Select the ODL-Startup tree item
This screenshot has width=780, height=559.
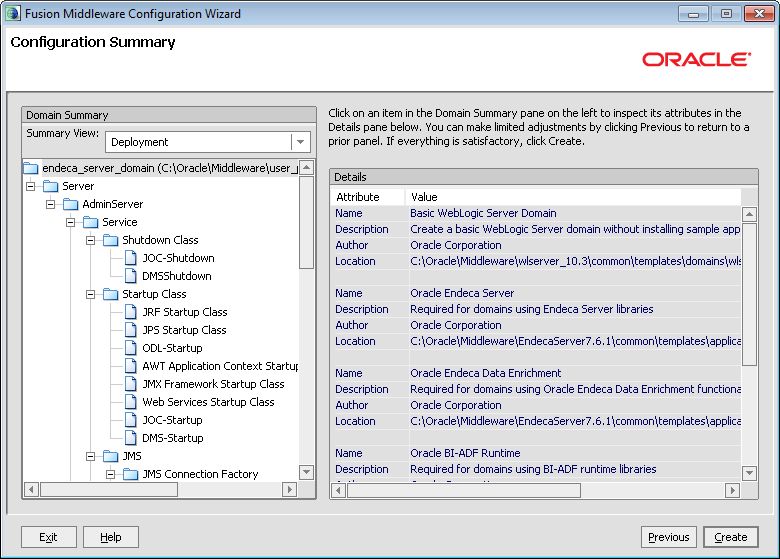(x=172, y=348)
